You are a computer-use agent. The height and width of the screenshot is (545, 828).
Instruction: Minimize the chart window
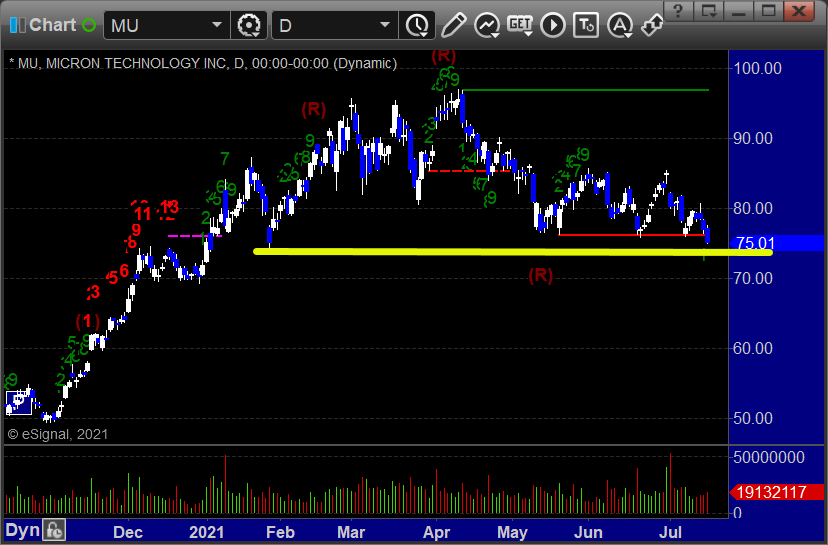pyautogui.click(x=739, y=11)
